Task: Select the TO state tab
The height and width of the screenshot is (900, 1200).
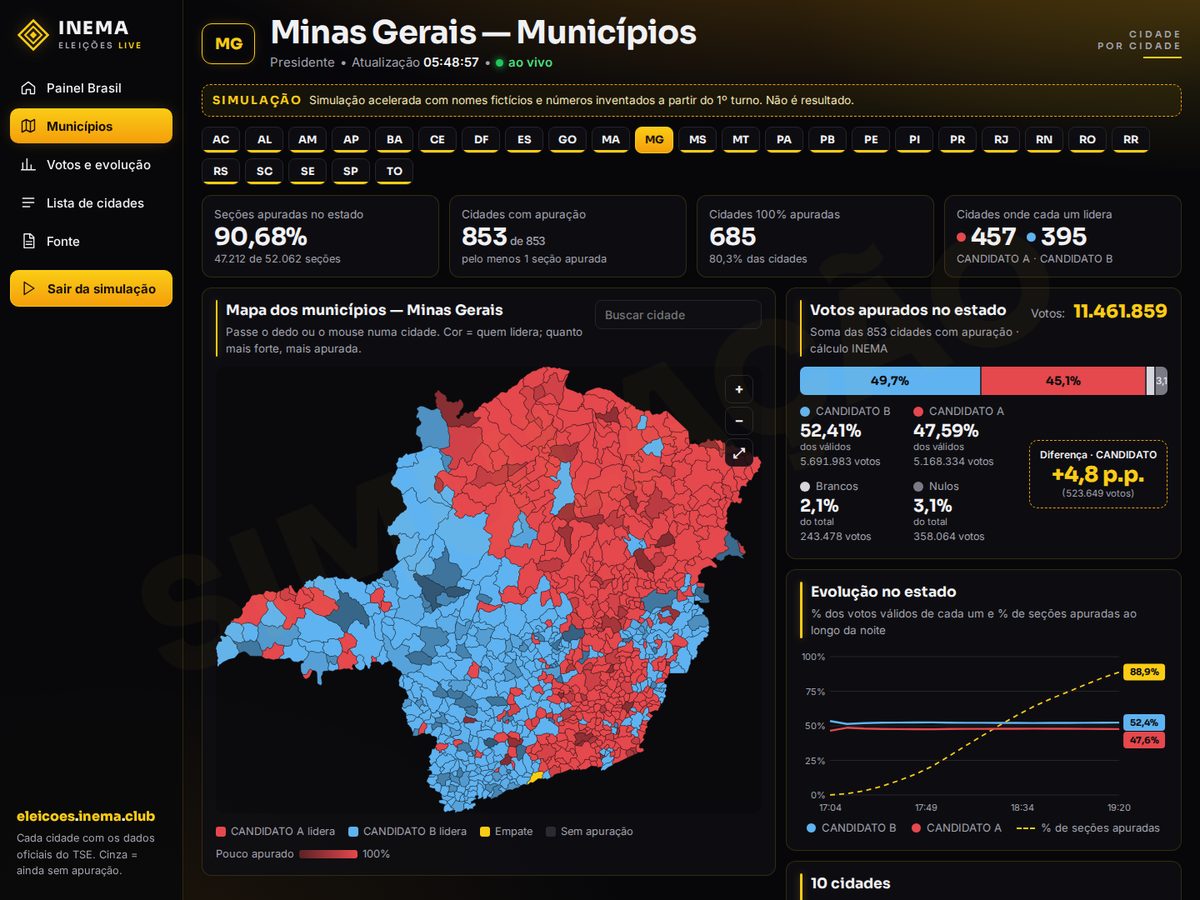Action: (x=395, y=171)
